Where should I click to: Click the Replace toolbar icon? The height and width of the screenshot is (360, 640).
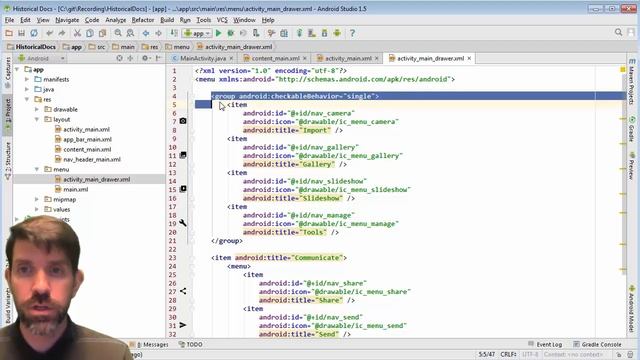[130, 33]
